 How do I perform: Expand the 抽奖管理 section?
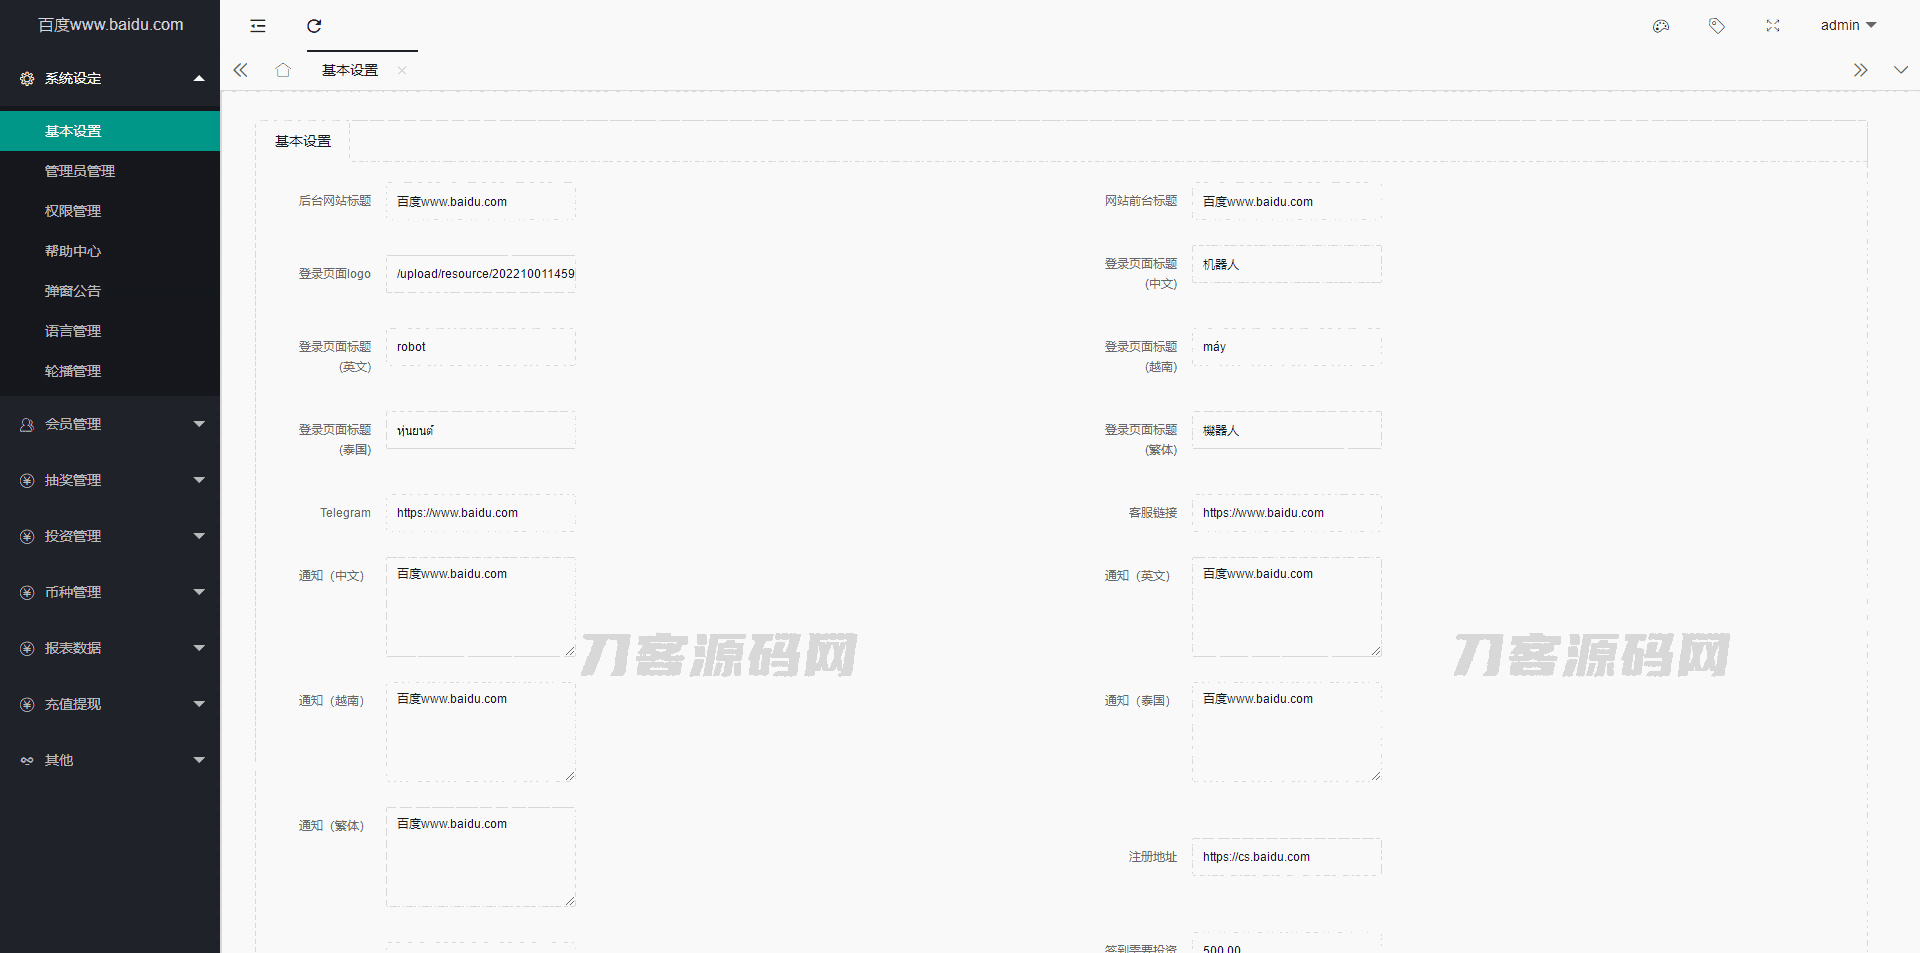pyautogui.click(x=110, y=480)
